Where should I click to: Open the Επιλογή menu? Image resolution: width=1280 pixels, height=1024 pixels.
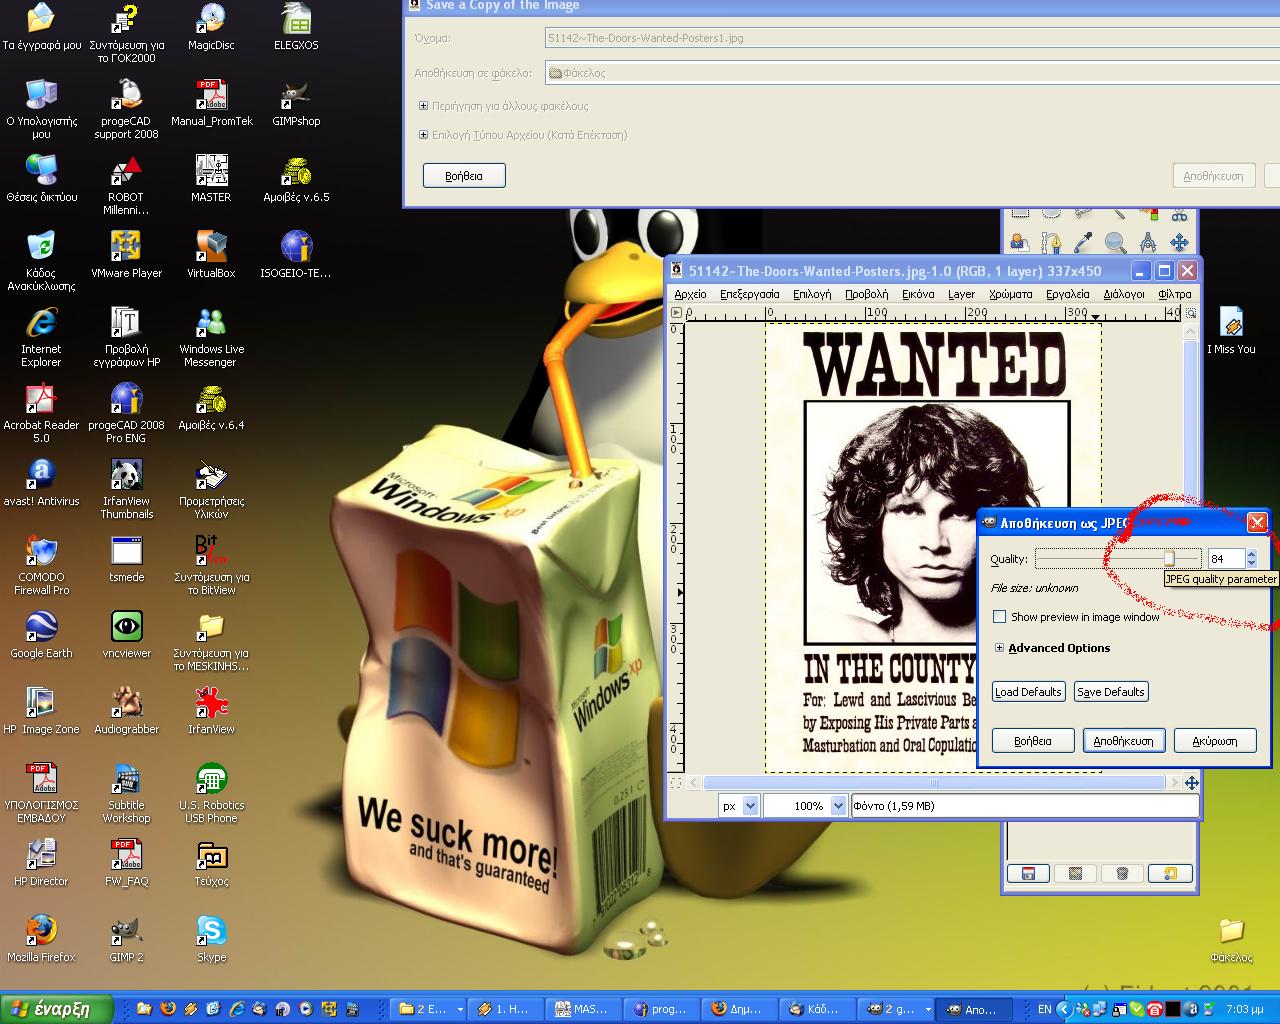(x=812, y=294)
